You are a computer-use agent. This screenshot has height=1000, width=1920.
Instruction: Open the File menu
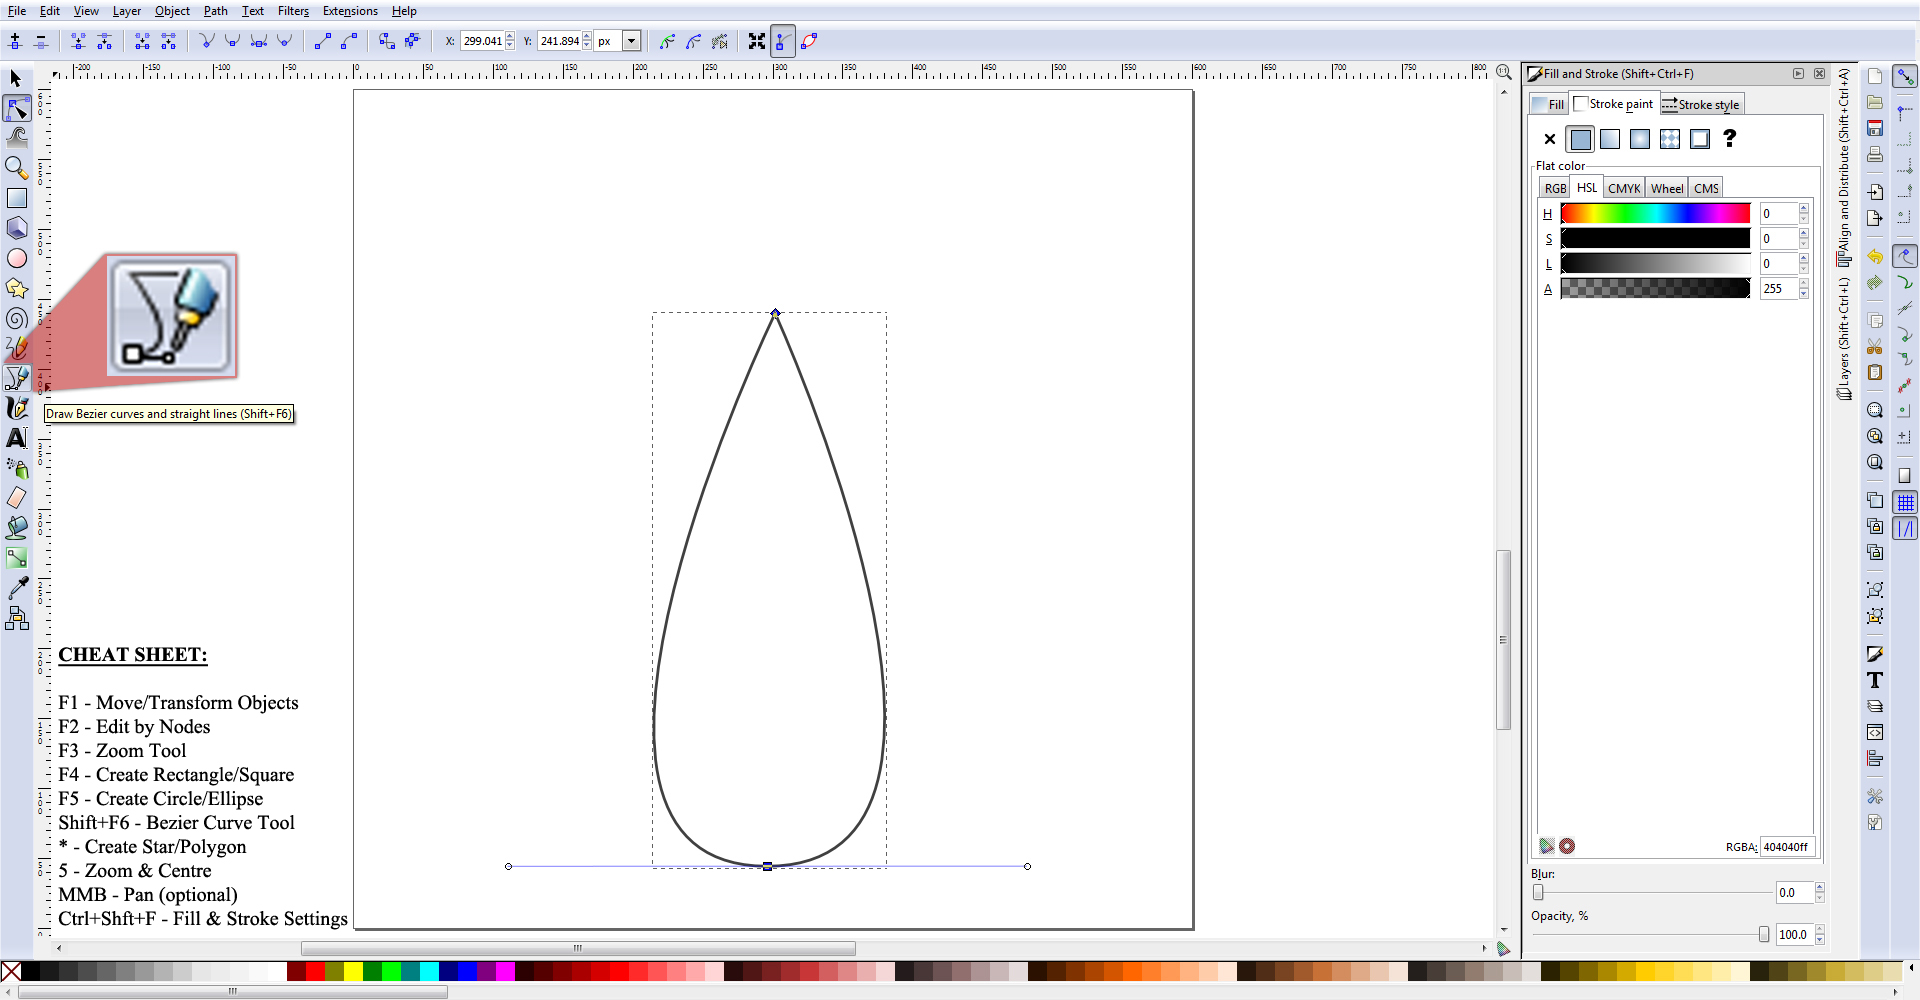tap(17, 11)
